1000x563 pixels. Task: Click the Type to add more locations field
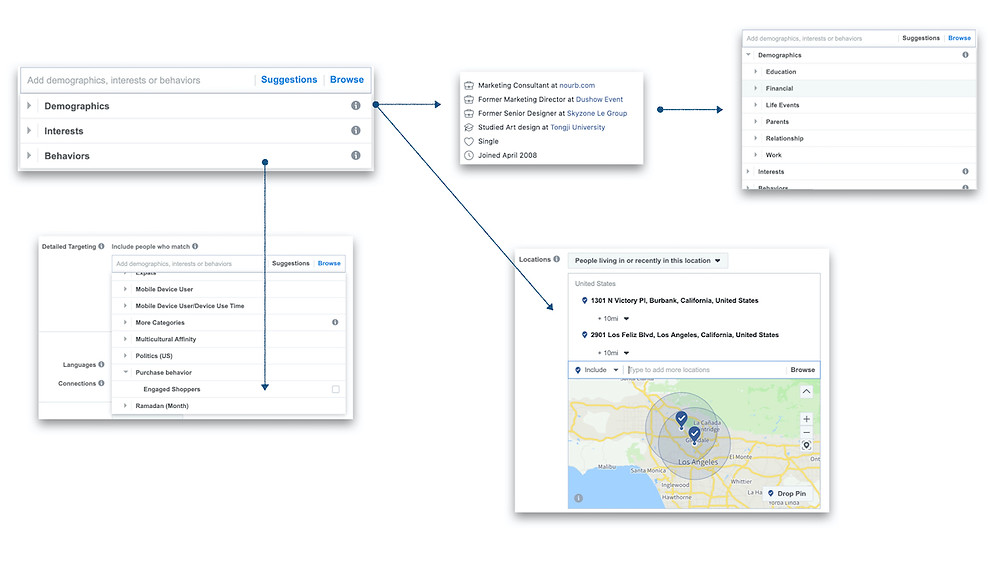(x=705, y=370)
